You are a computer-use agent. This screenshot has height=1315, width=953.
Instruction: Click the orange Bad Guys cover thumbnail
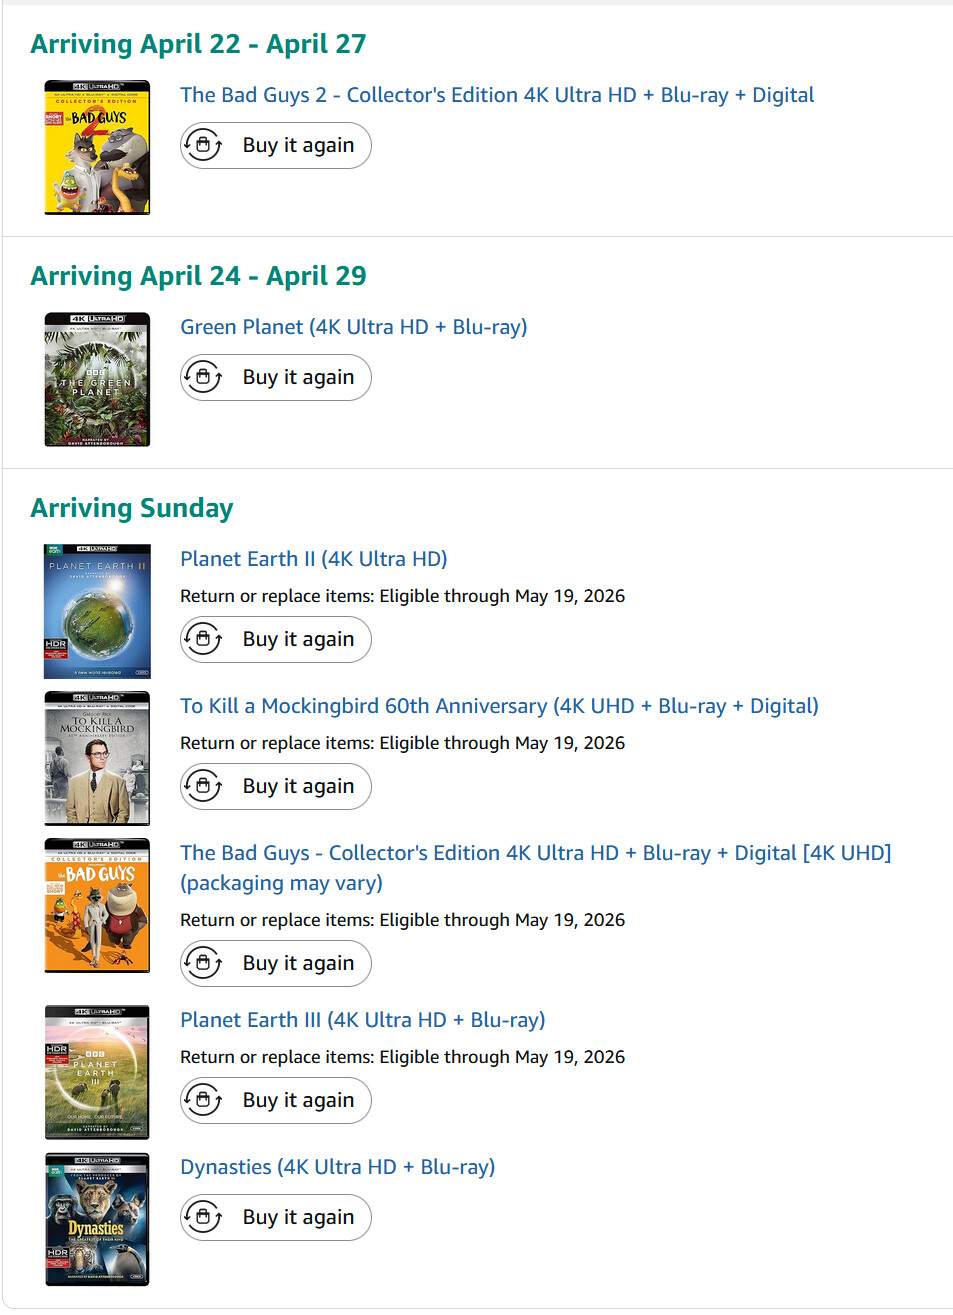coord(97,905)
